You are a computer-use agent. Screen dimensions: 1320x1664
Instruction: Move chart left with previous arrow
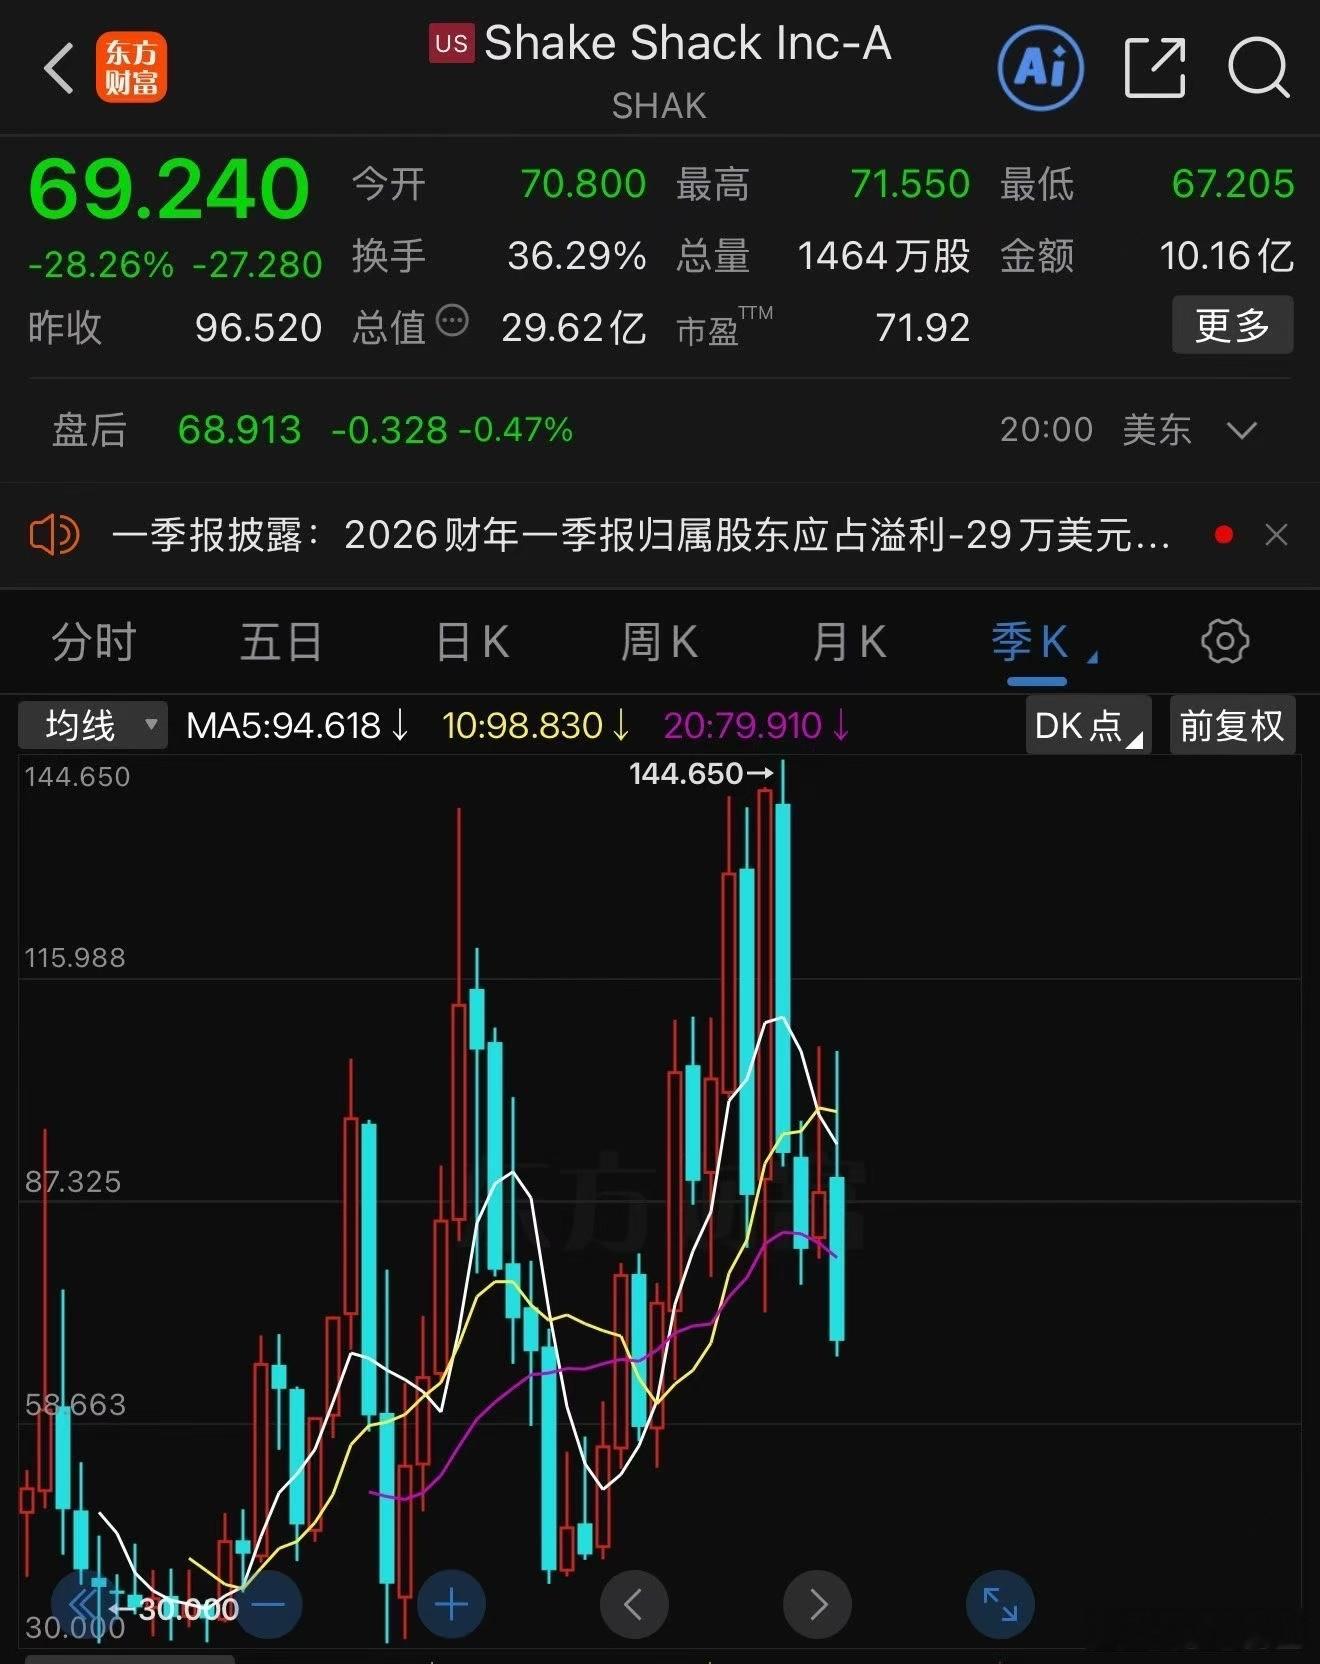point(634,1604)
